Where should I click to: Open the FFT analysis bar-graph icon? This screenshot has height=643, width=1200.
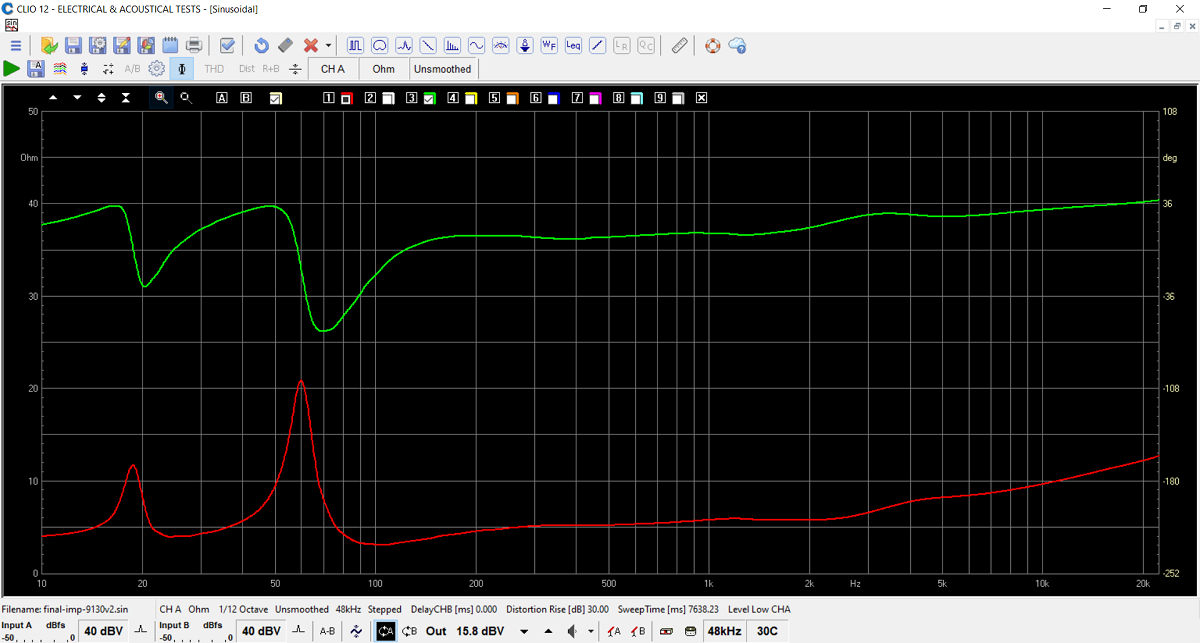pos(452,45)
